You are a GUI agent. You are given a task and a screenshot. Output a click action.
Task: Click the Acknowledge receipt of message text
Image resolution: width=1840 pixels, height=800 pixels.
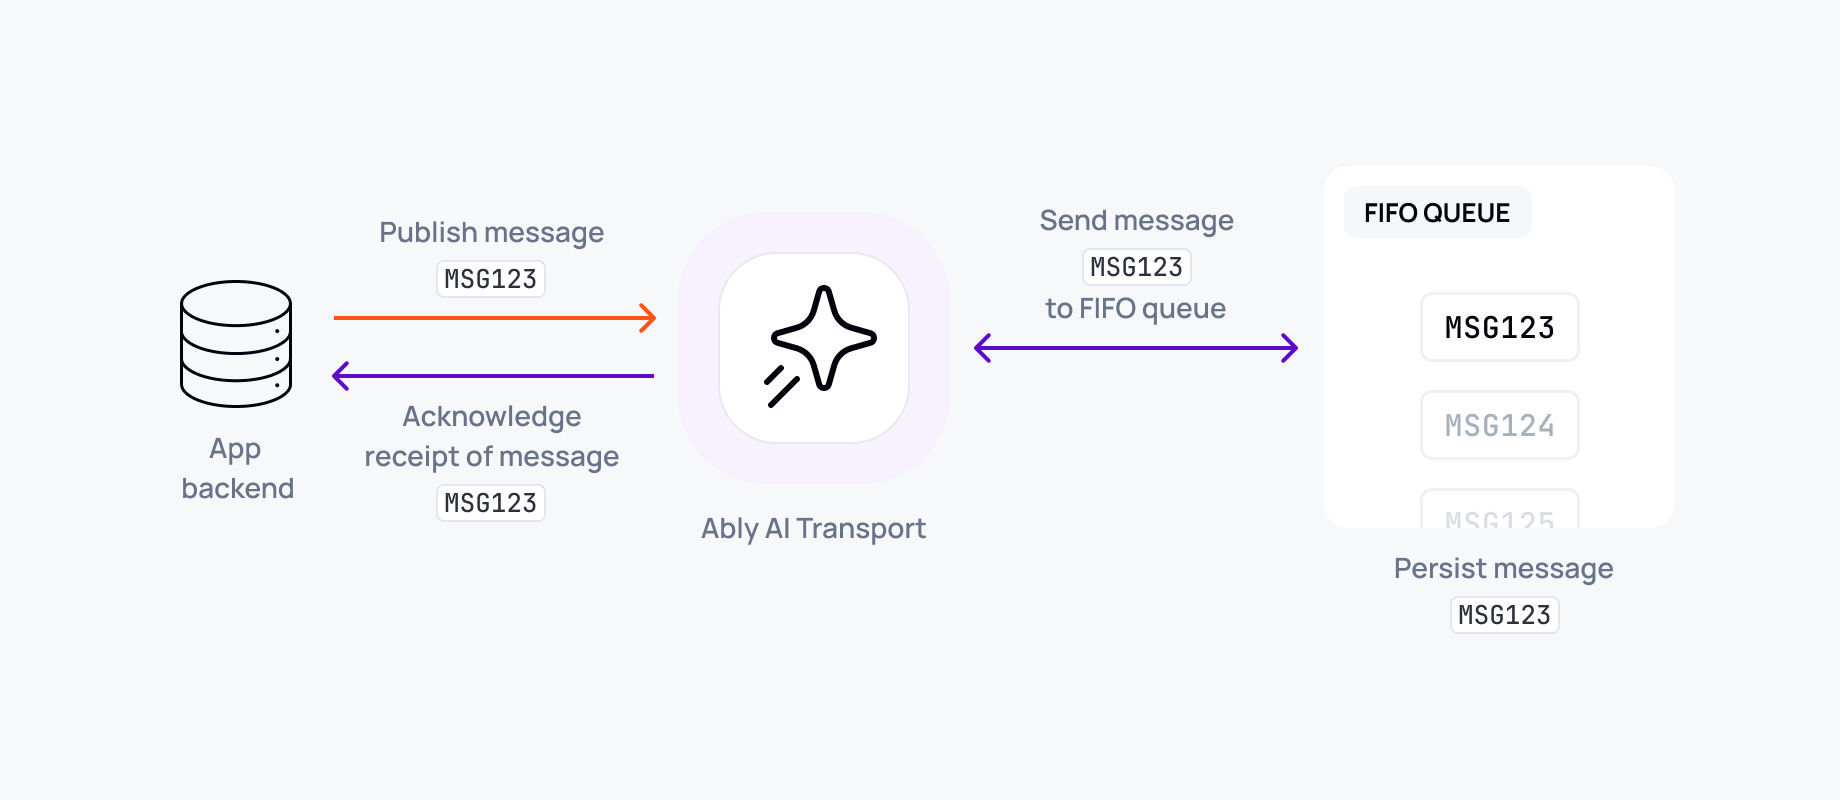click(491, 436)
